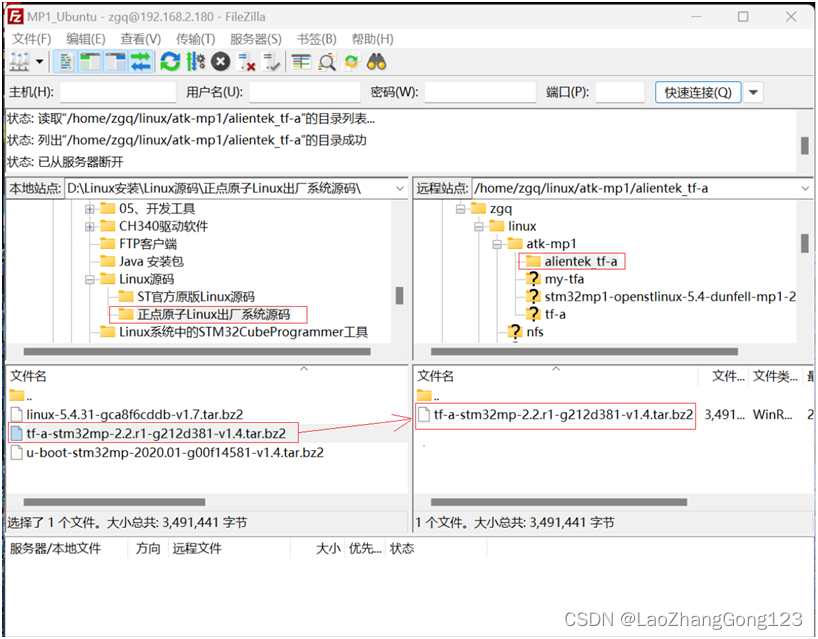Disconnect from the current server
The height and width of the screenshot is (639, 818).
pyautogui.click(x=243, y=61)
